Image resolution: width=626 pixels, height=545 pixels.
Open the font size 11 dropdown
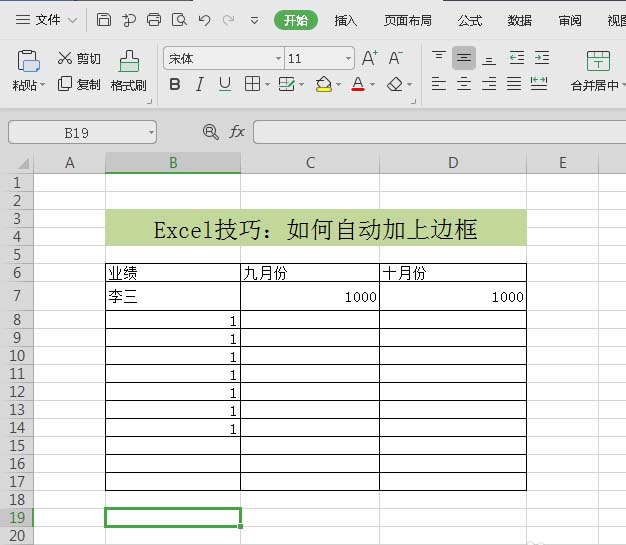(348, 59)
